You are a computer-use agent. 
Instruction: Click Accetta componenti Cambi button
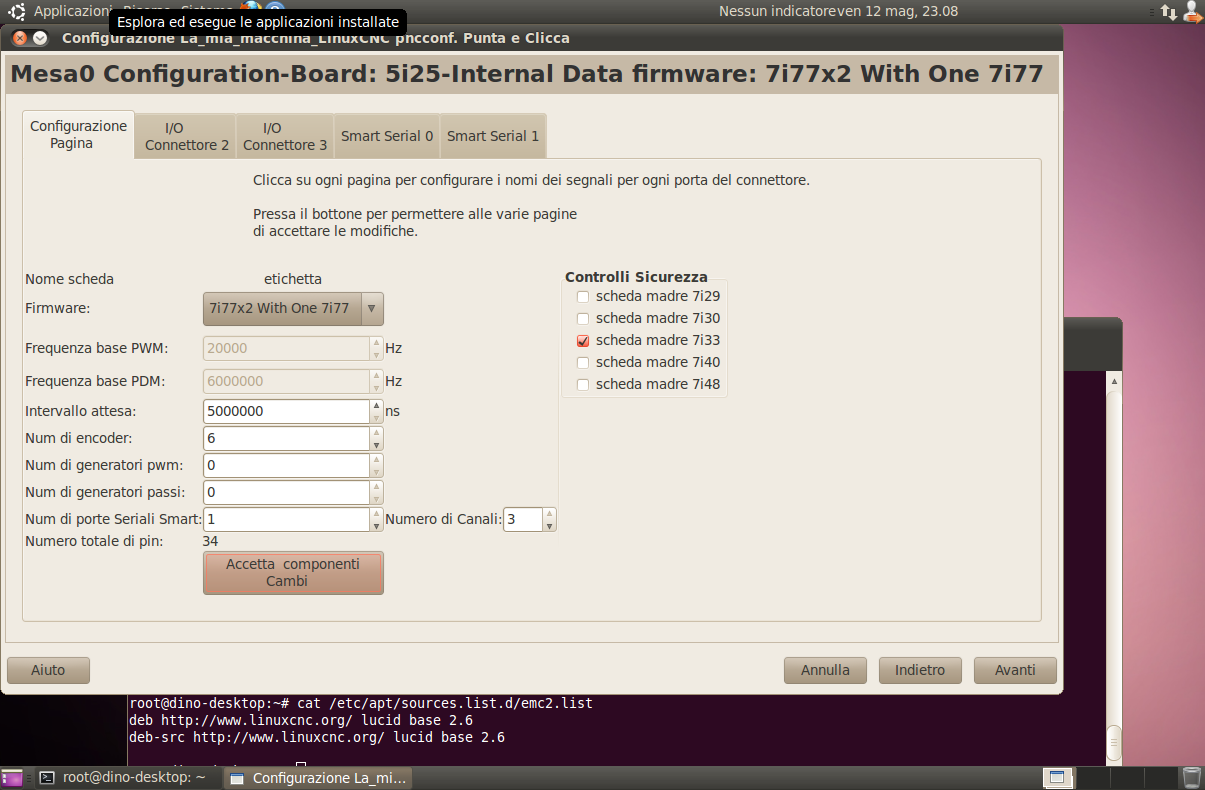(x=293, y=573)
